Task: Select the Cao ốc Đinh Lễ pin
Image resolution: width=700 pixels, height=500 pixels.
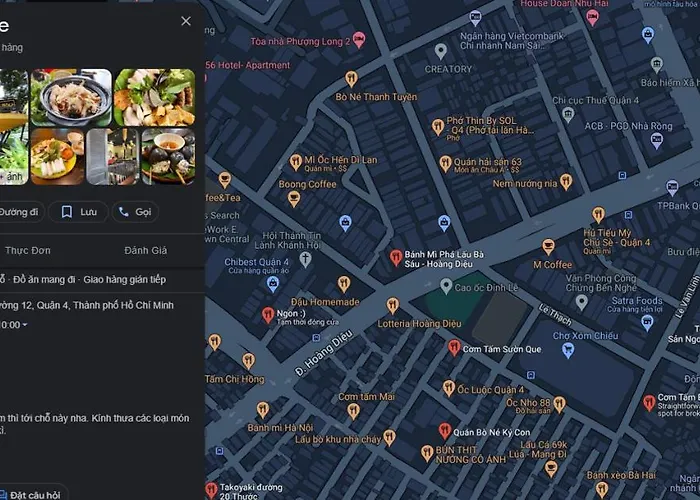Action: [x=446, y=286]
